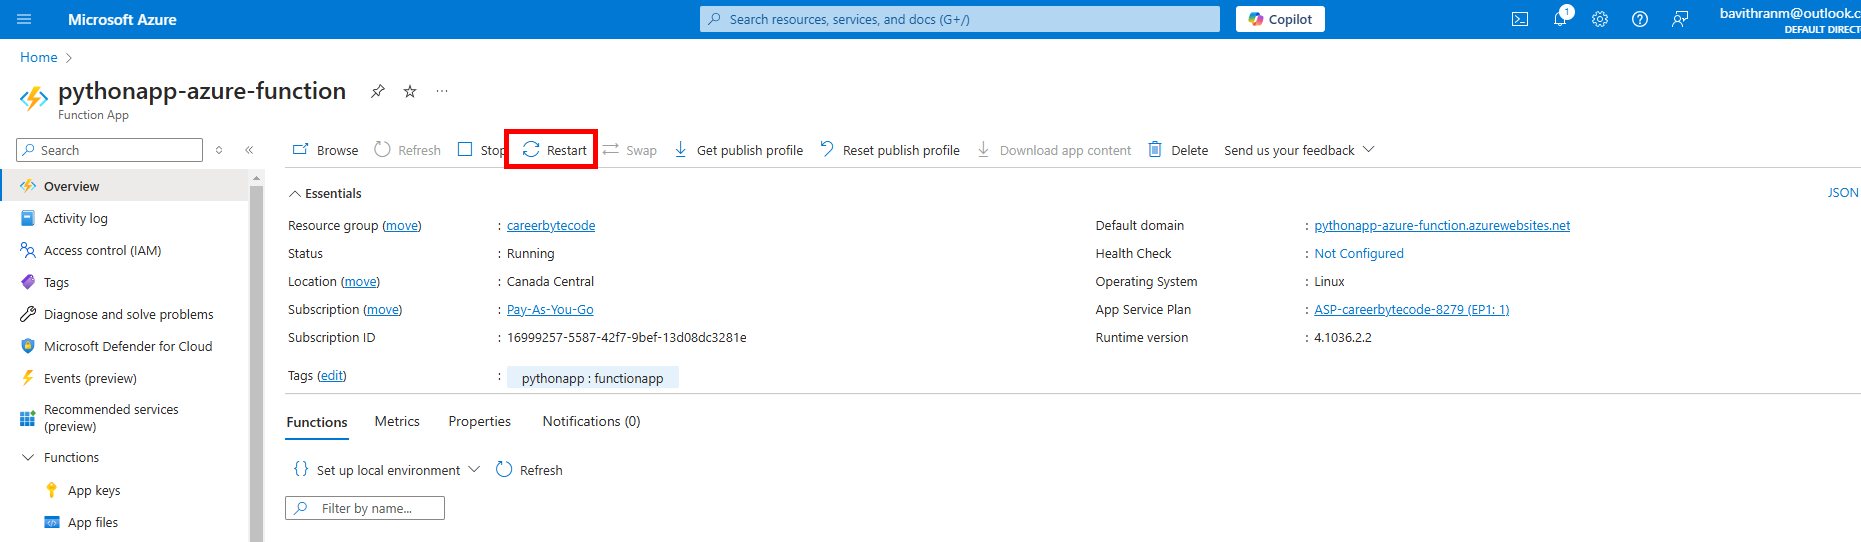Click the global search resources box

click(960, 19)
